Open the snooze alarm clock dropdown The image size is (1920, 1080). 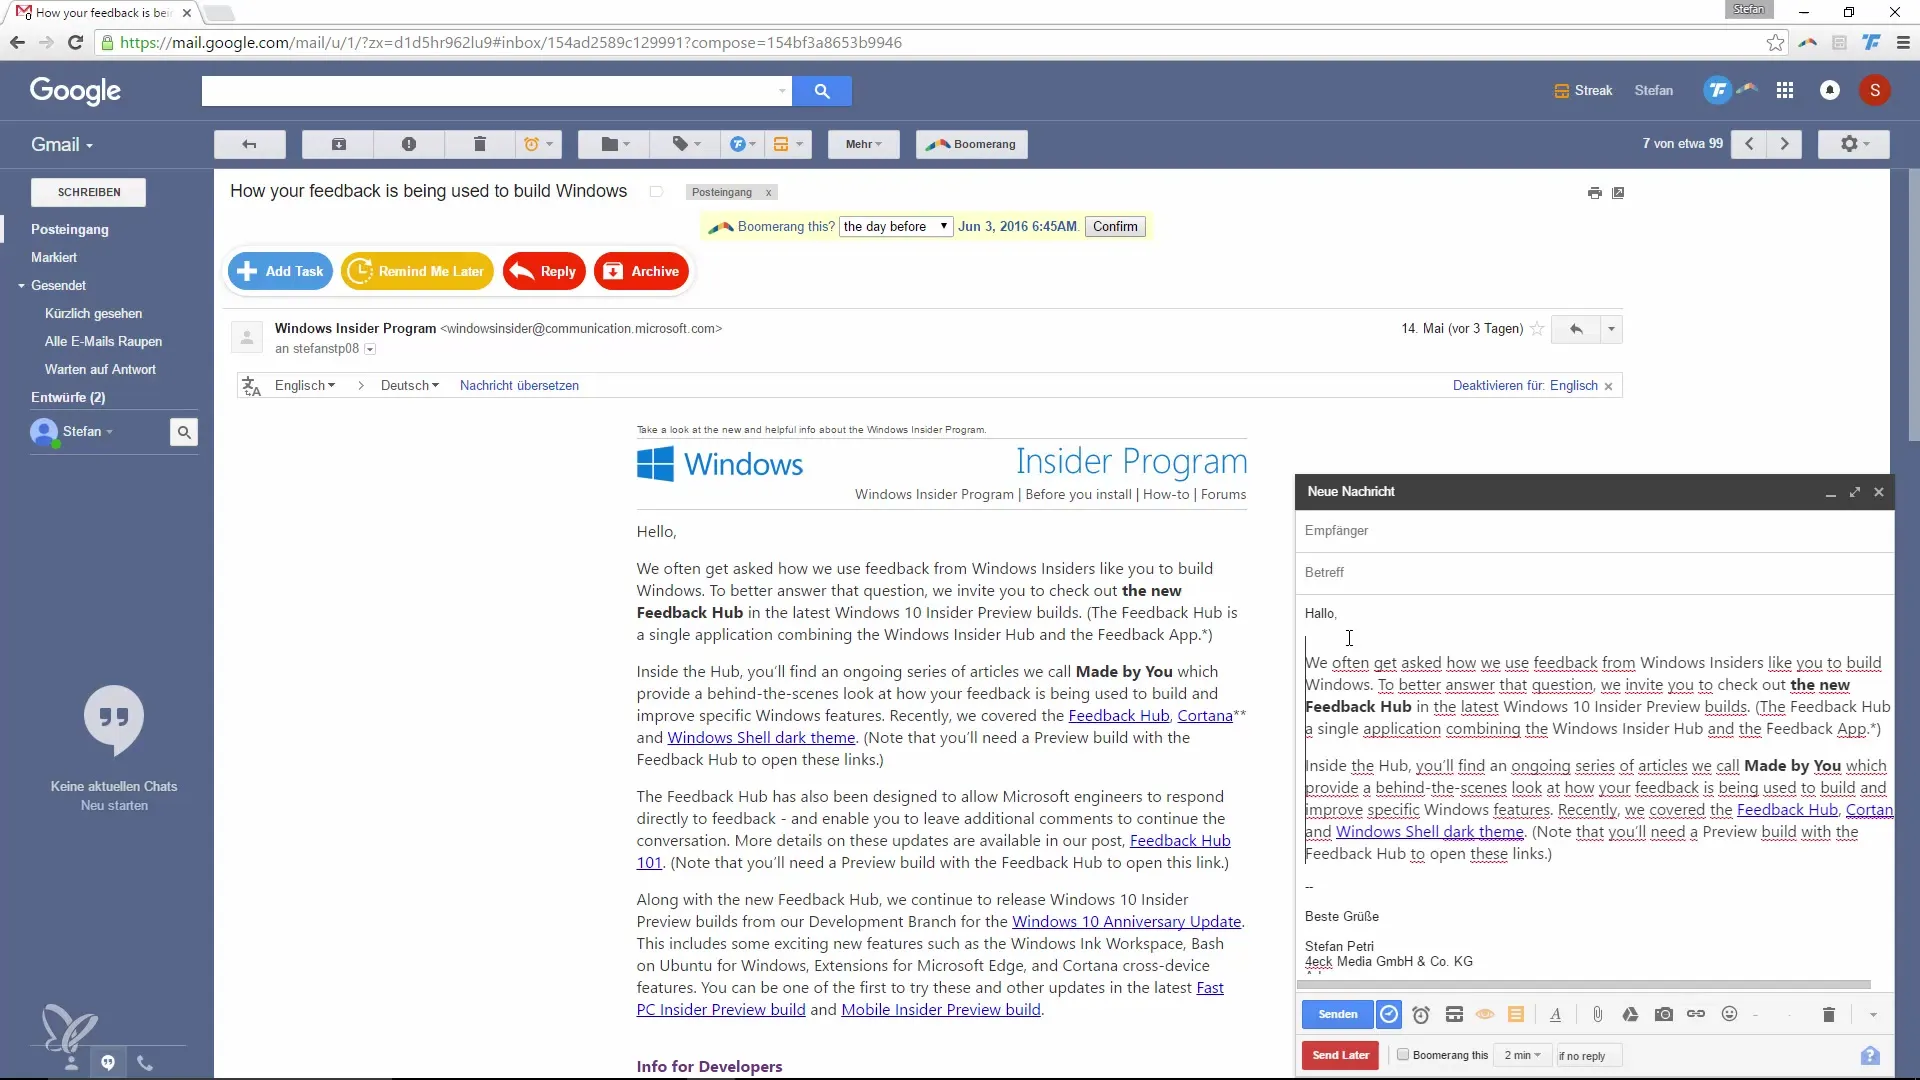(x=539, y=144)
